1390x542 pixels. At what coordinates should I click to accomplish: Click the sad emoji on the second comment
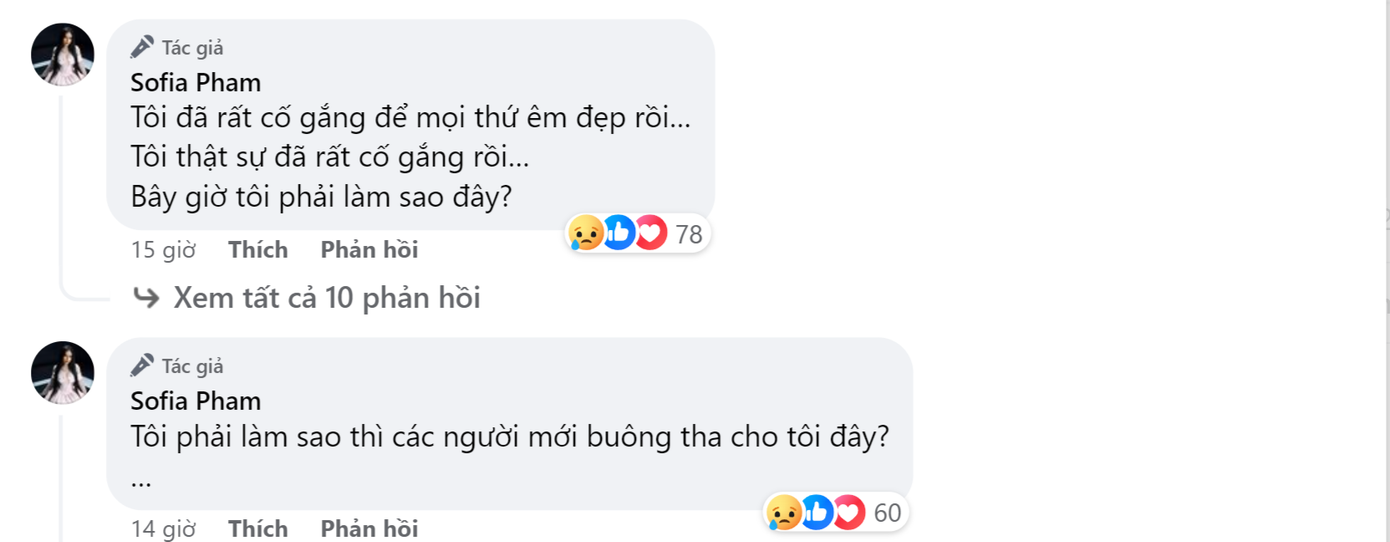coord(784,513)
